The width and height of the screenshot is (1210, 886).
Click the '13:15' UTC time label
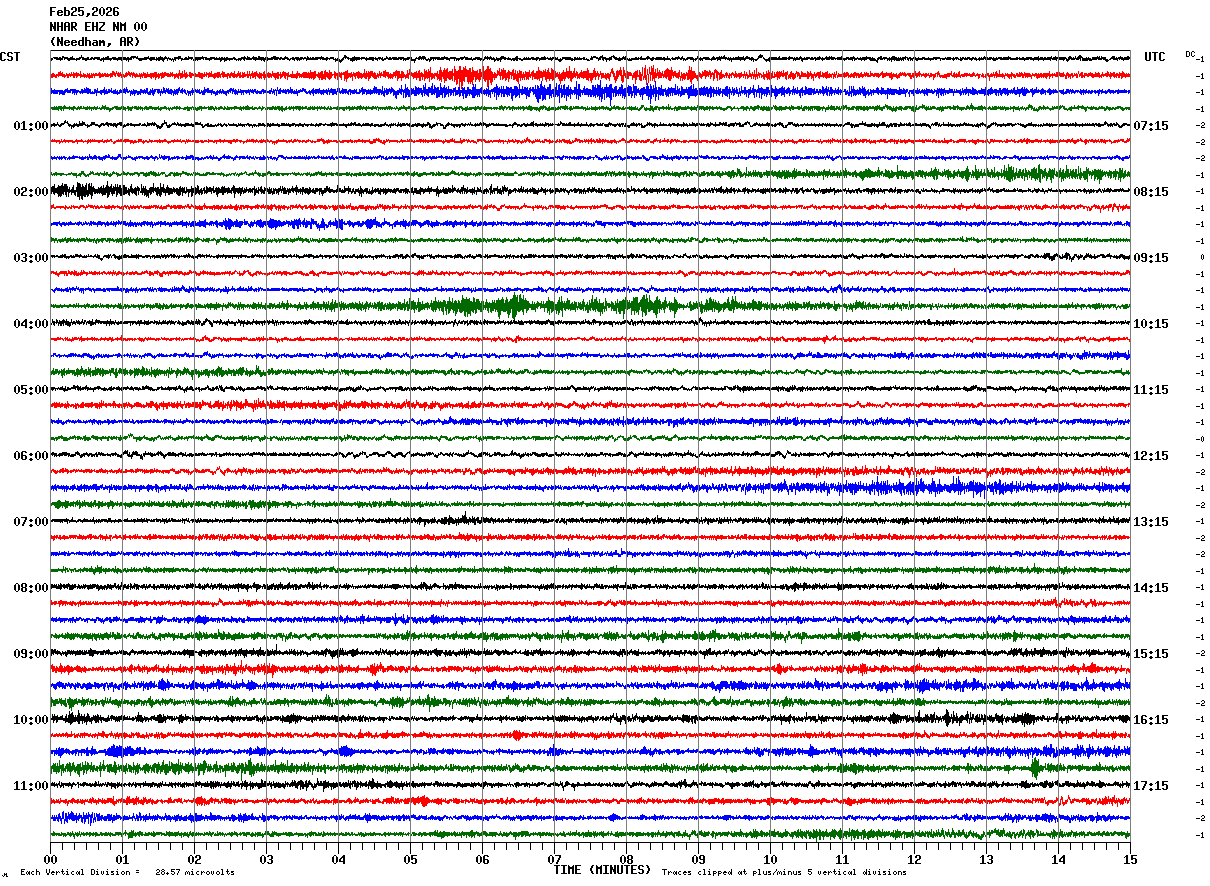[1151, 522]
